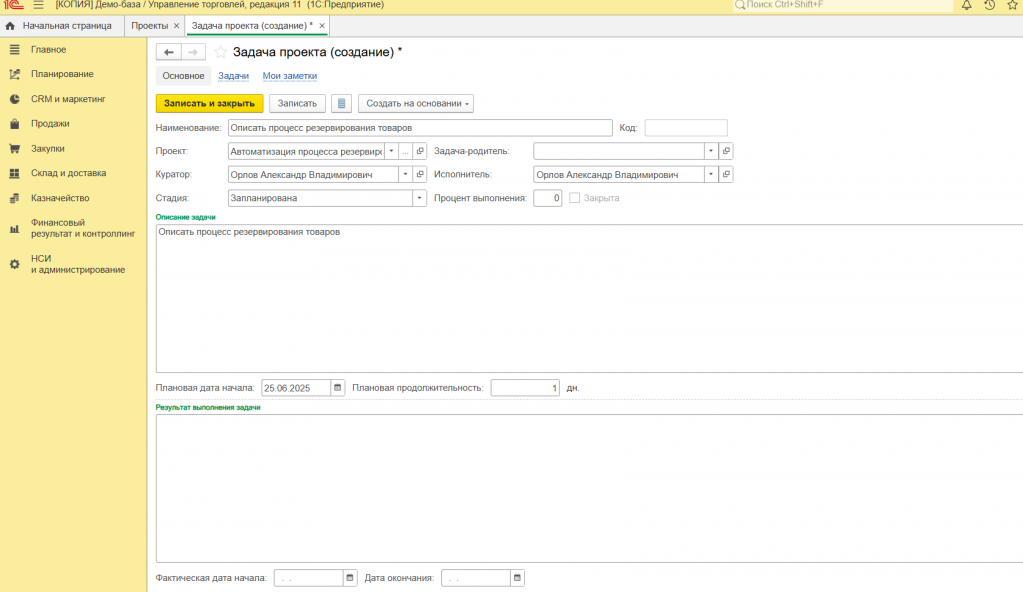The image size is (1023, 592).
Task: Open the Продажи section label
Action: [x=50, y=124]
